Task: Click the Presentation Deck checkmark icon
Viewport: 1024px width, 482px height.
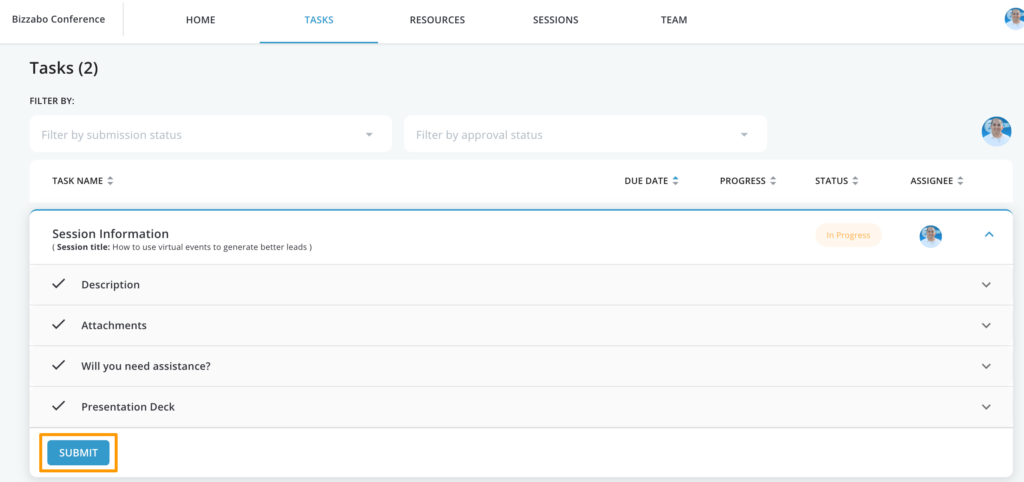Action: click(59, 405)
